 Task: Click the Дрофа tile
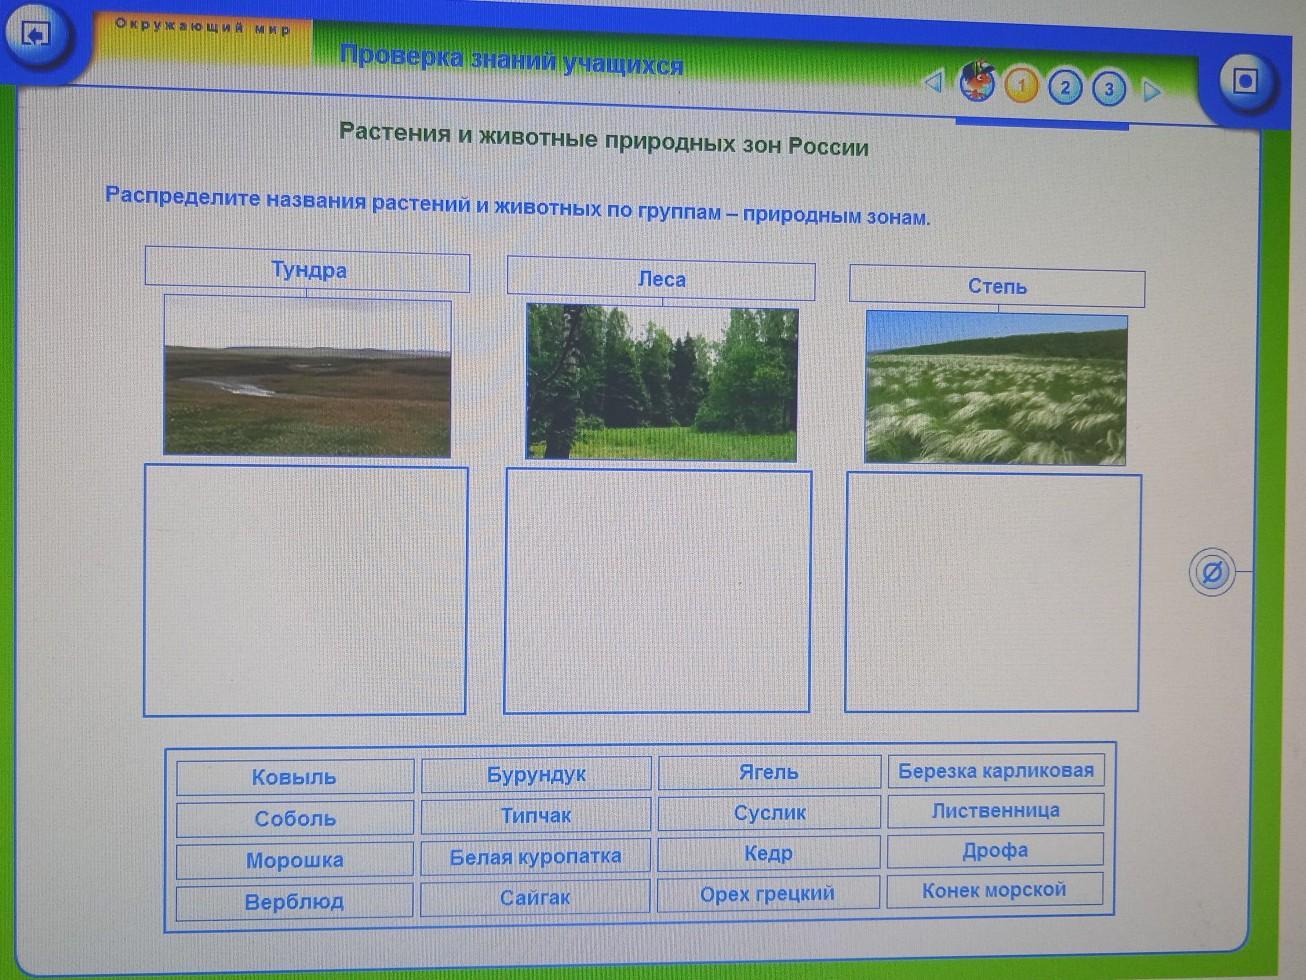[996, 850]
